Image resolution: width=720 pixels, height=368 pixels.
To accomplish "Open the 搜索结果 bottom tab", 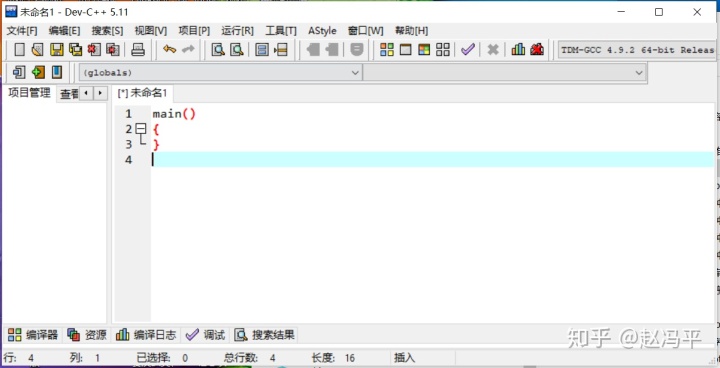I will coord(264,335).
